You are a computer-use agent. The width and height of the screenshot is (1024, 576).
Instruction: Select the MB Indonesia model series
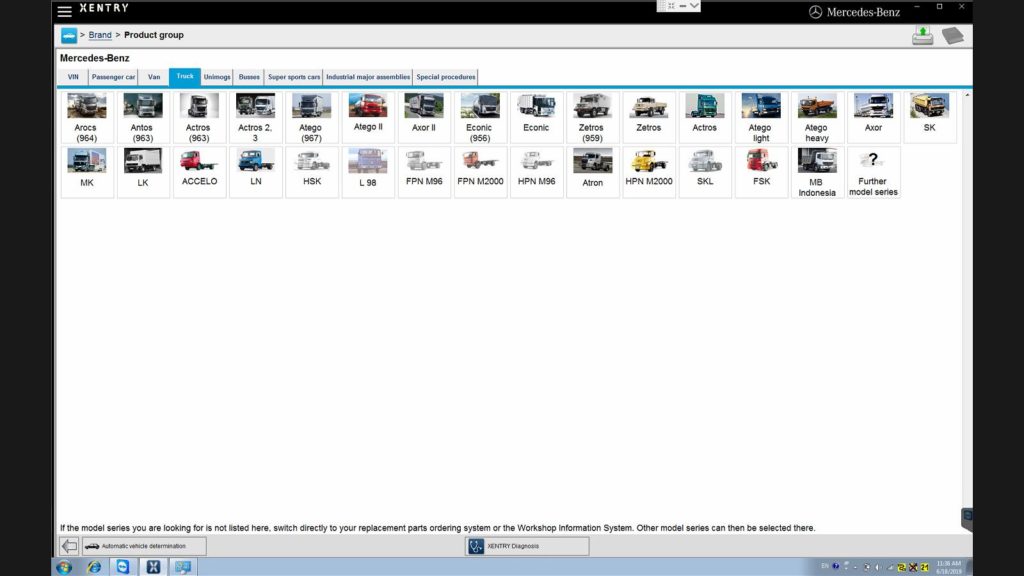click(x=817, y=172)
